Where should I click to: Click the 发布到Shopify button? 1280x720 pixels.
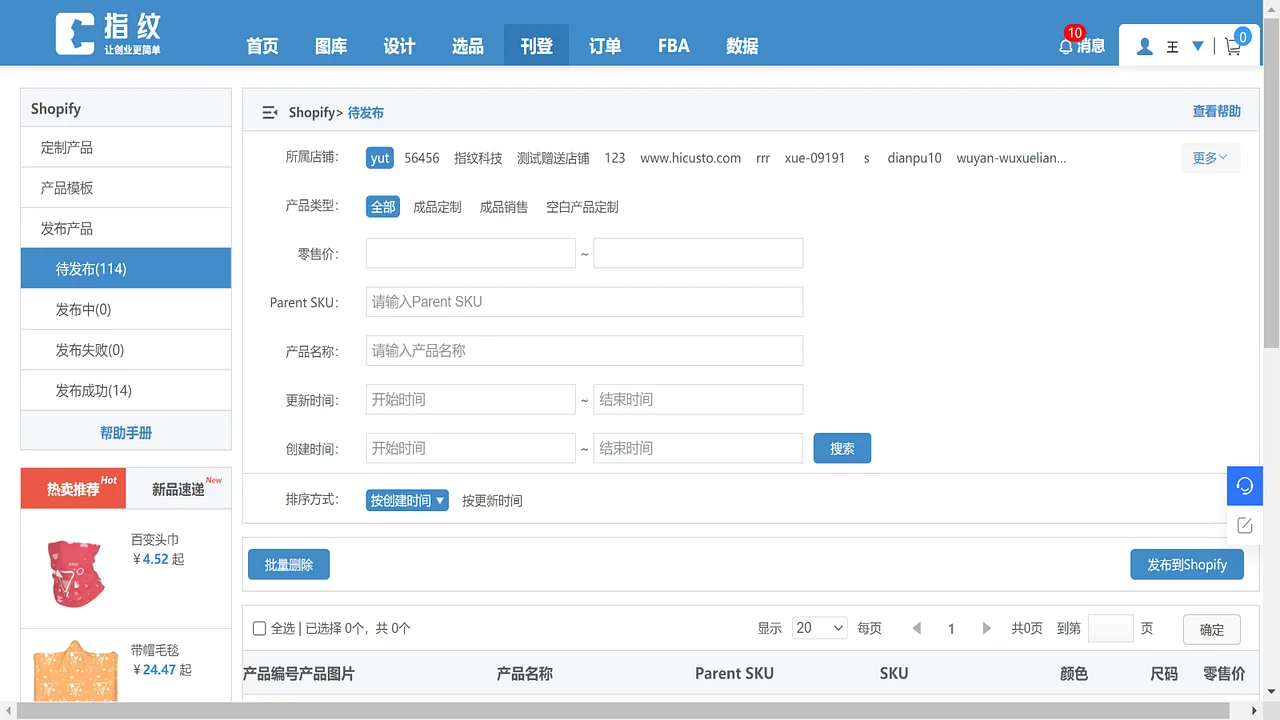[x=1187, y=564]
